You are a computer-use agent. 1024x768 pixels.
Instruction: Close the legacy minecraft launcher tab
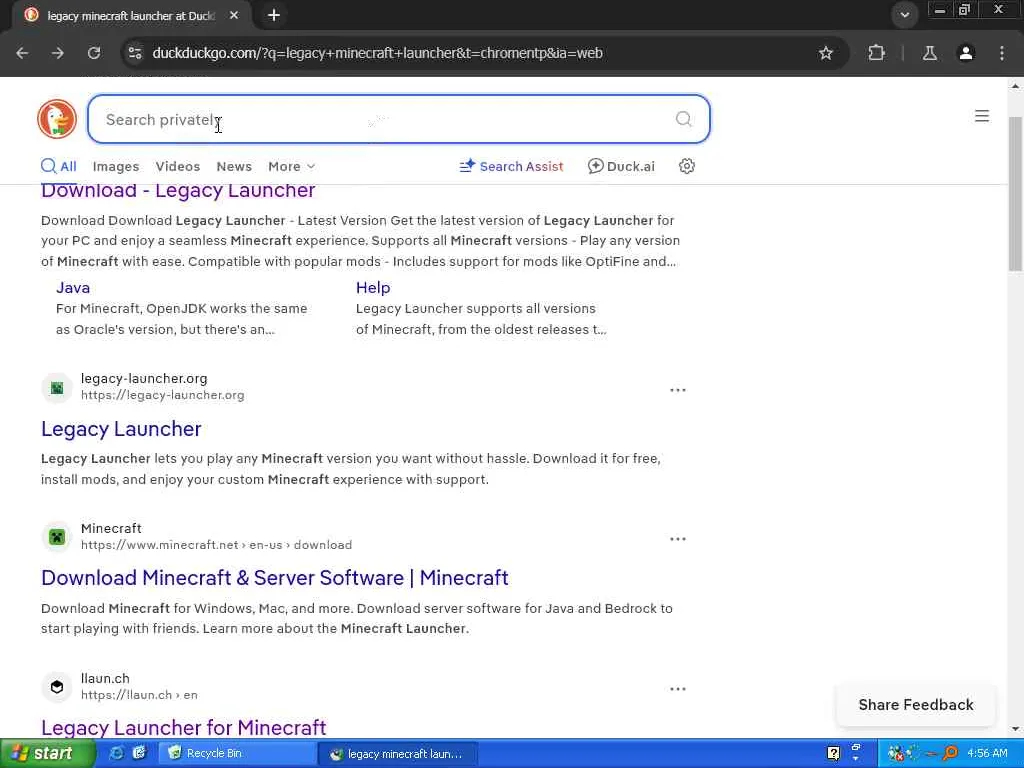(234, 15)
